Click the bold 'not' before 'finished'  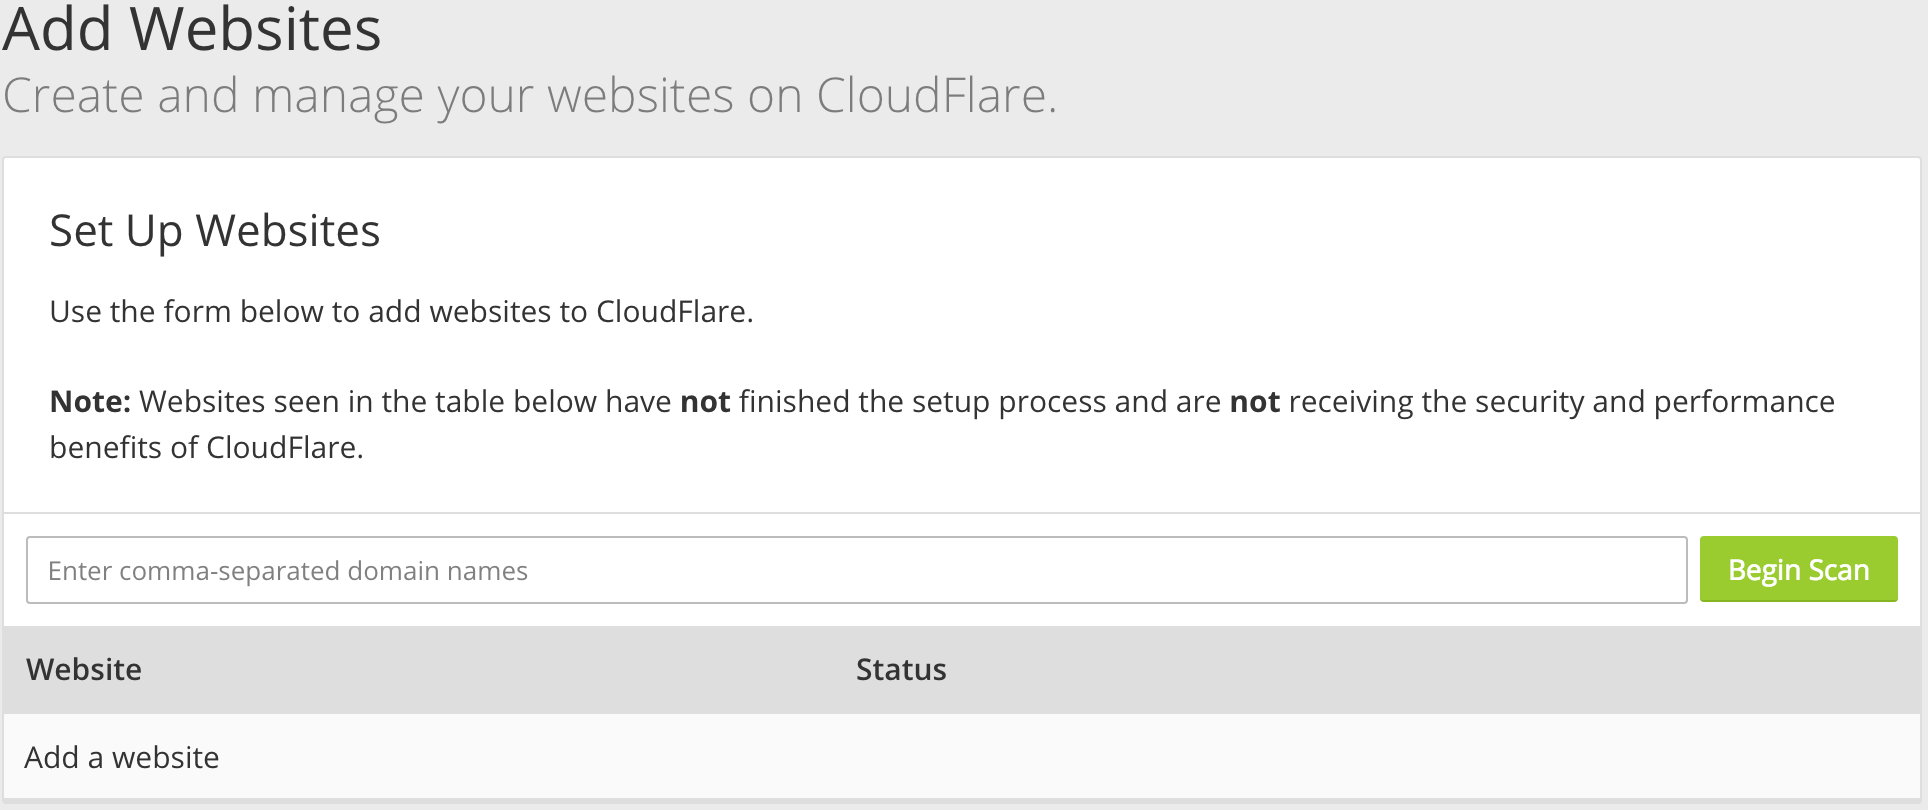pos(705,401)
